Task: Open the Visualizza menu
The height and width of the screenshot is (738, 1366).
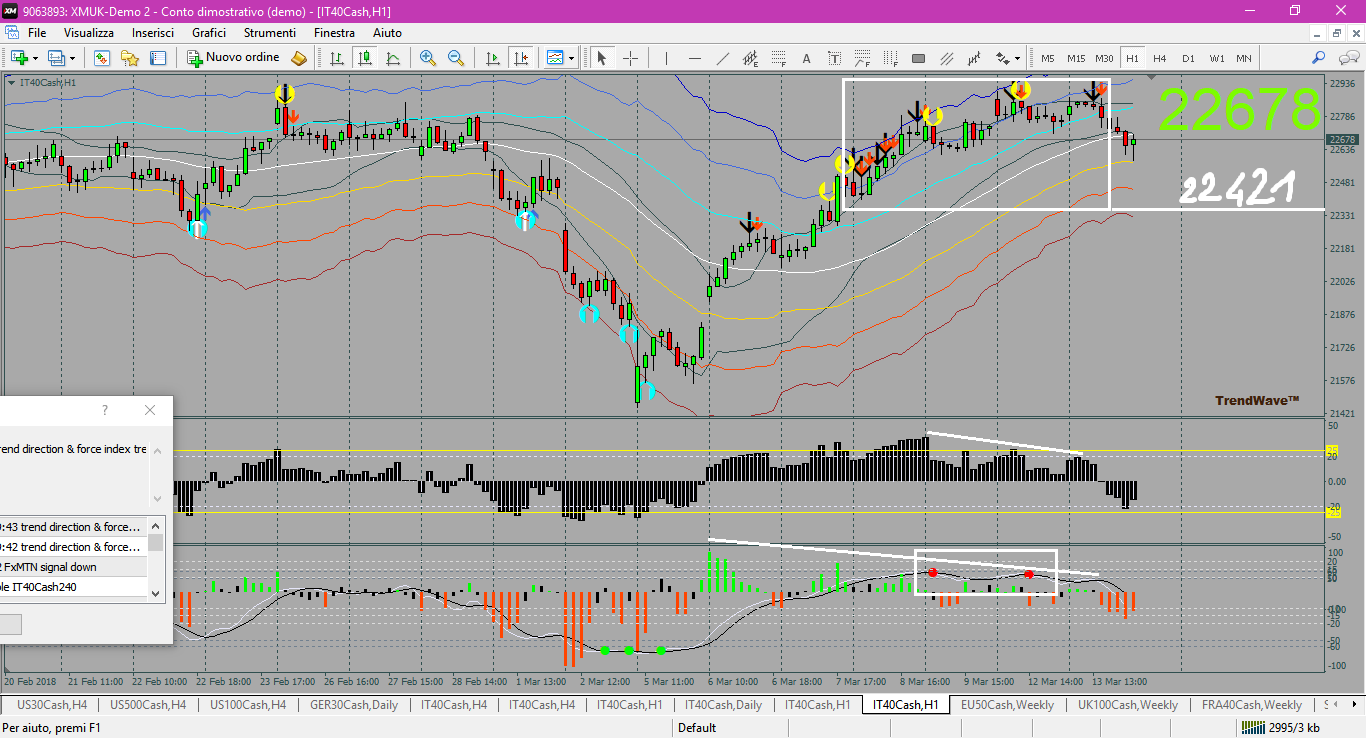Action: (89, 33)
